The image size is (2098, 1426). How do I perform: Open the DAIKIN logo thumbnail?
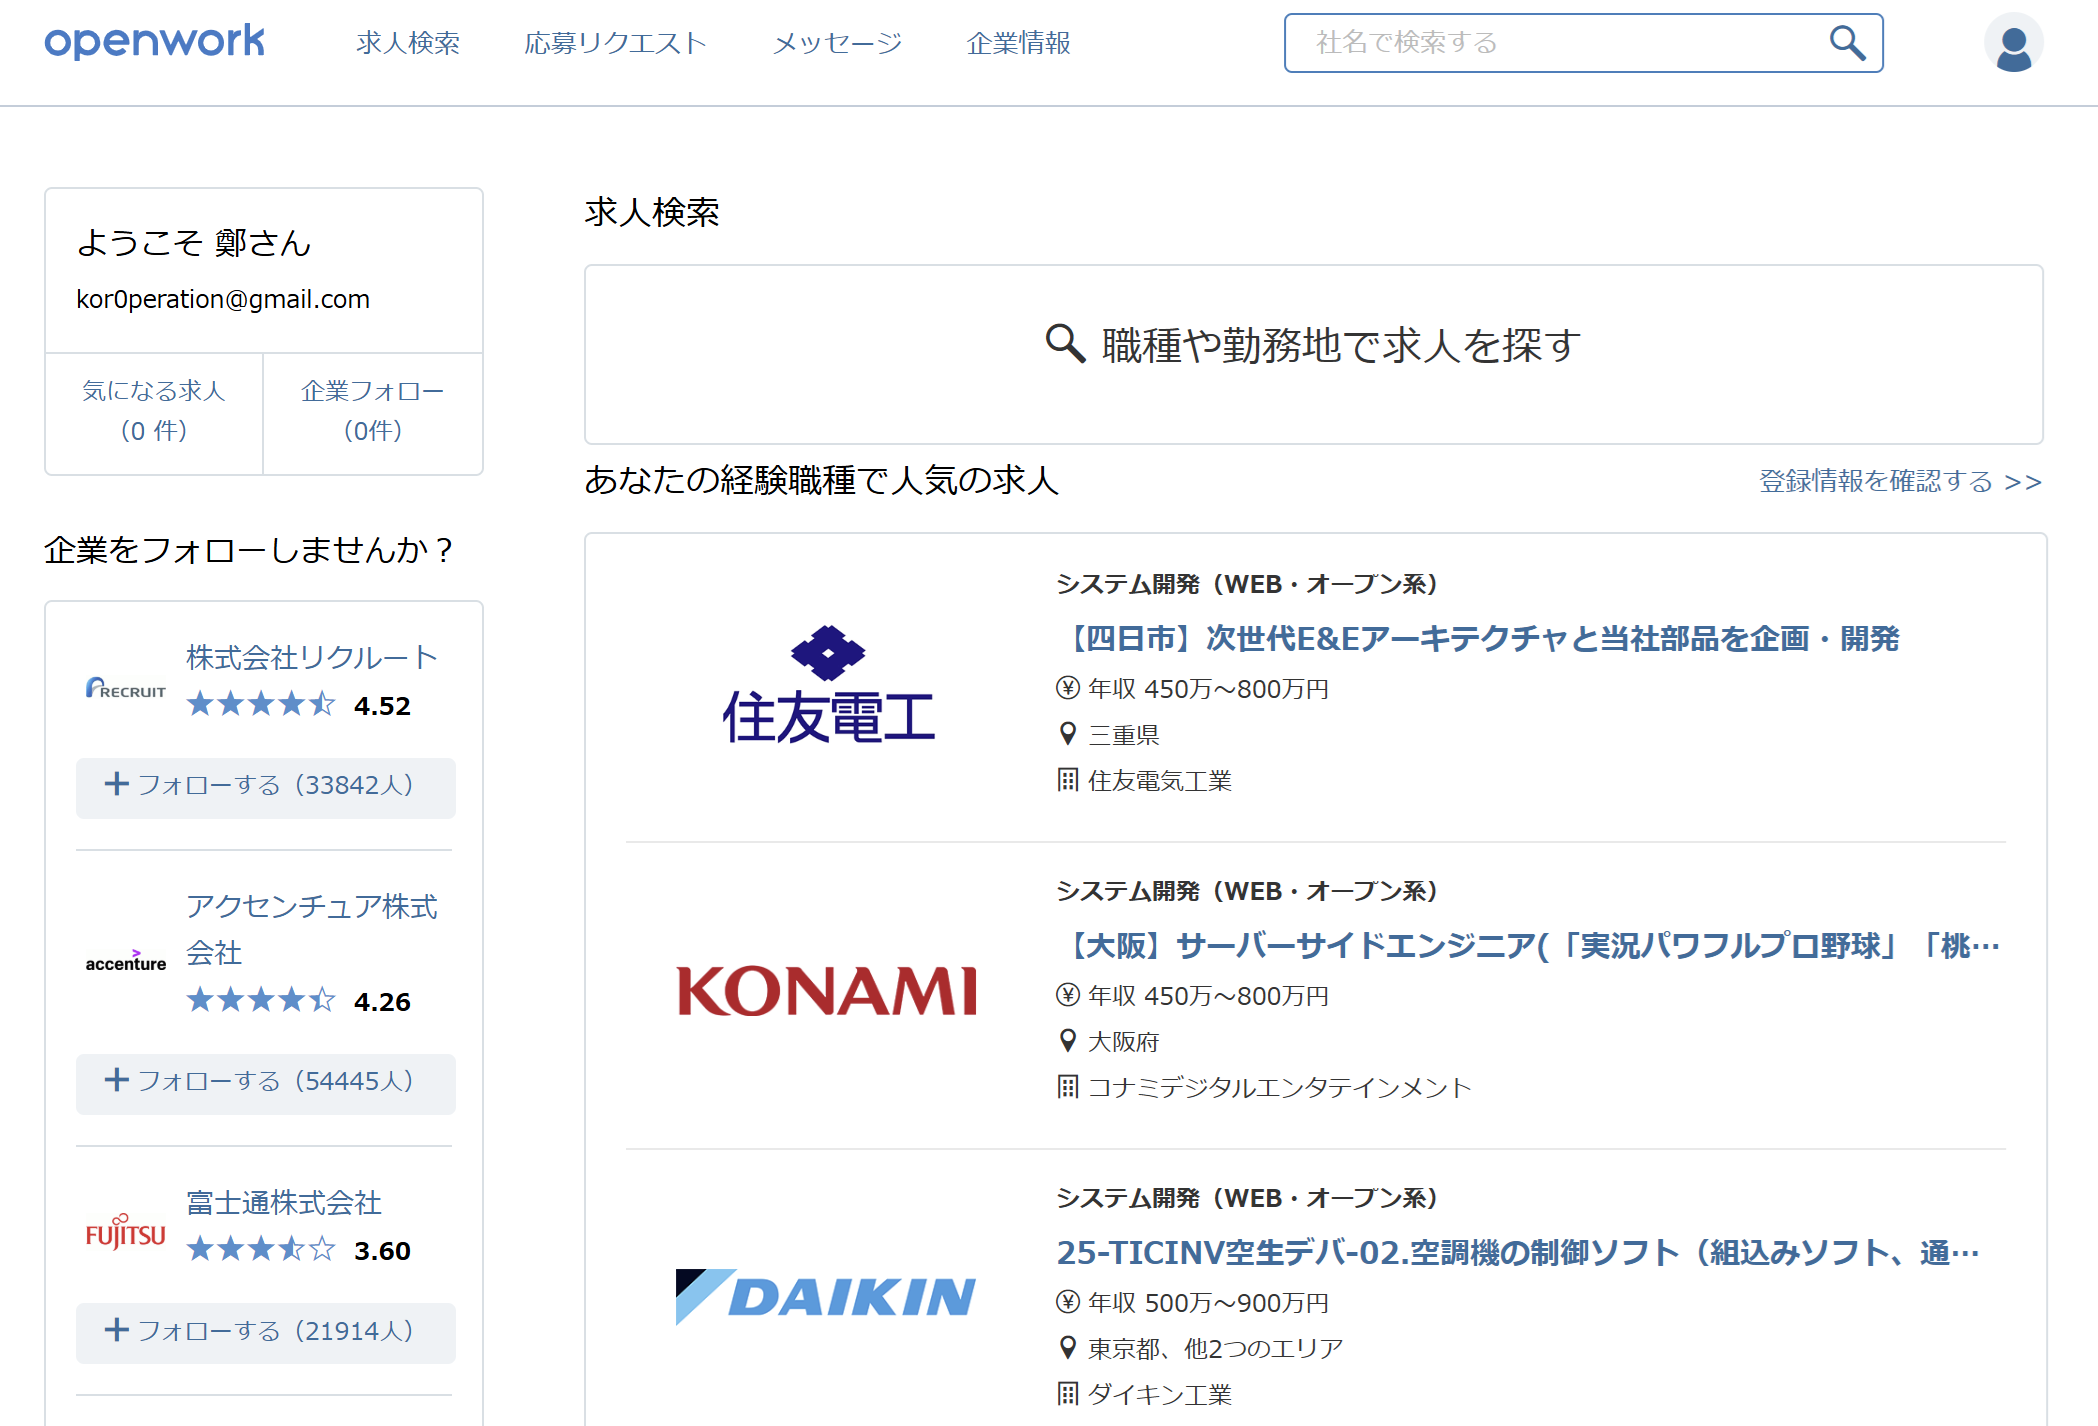coord(826,1297)
